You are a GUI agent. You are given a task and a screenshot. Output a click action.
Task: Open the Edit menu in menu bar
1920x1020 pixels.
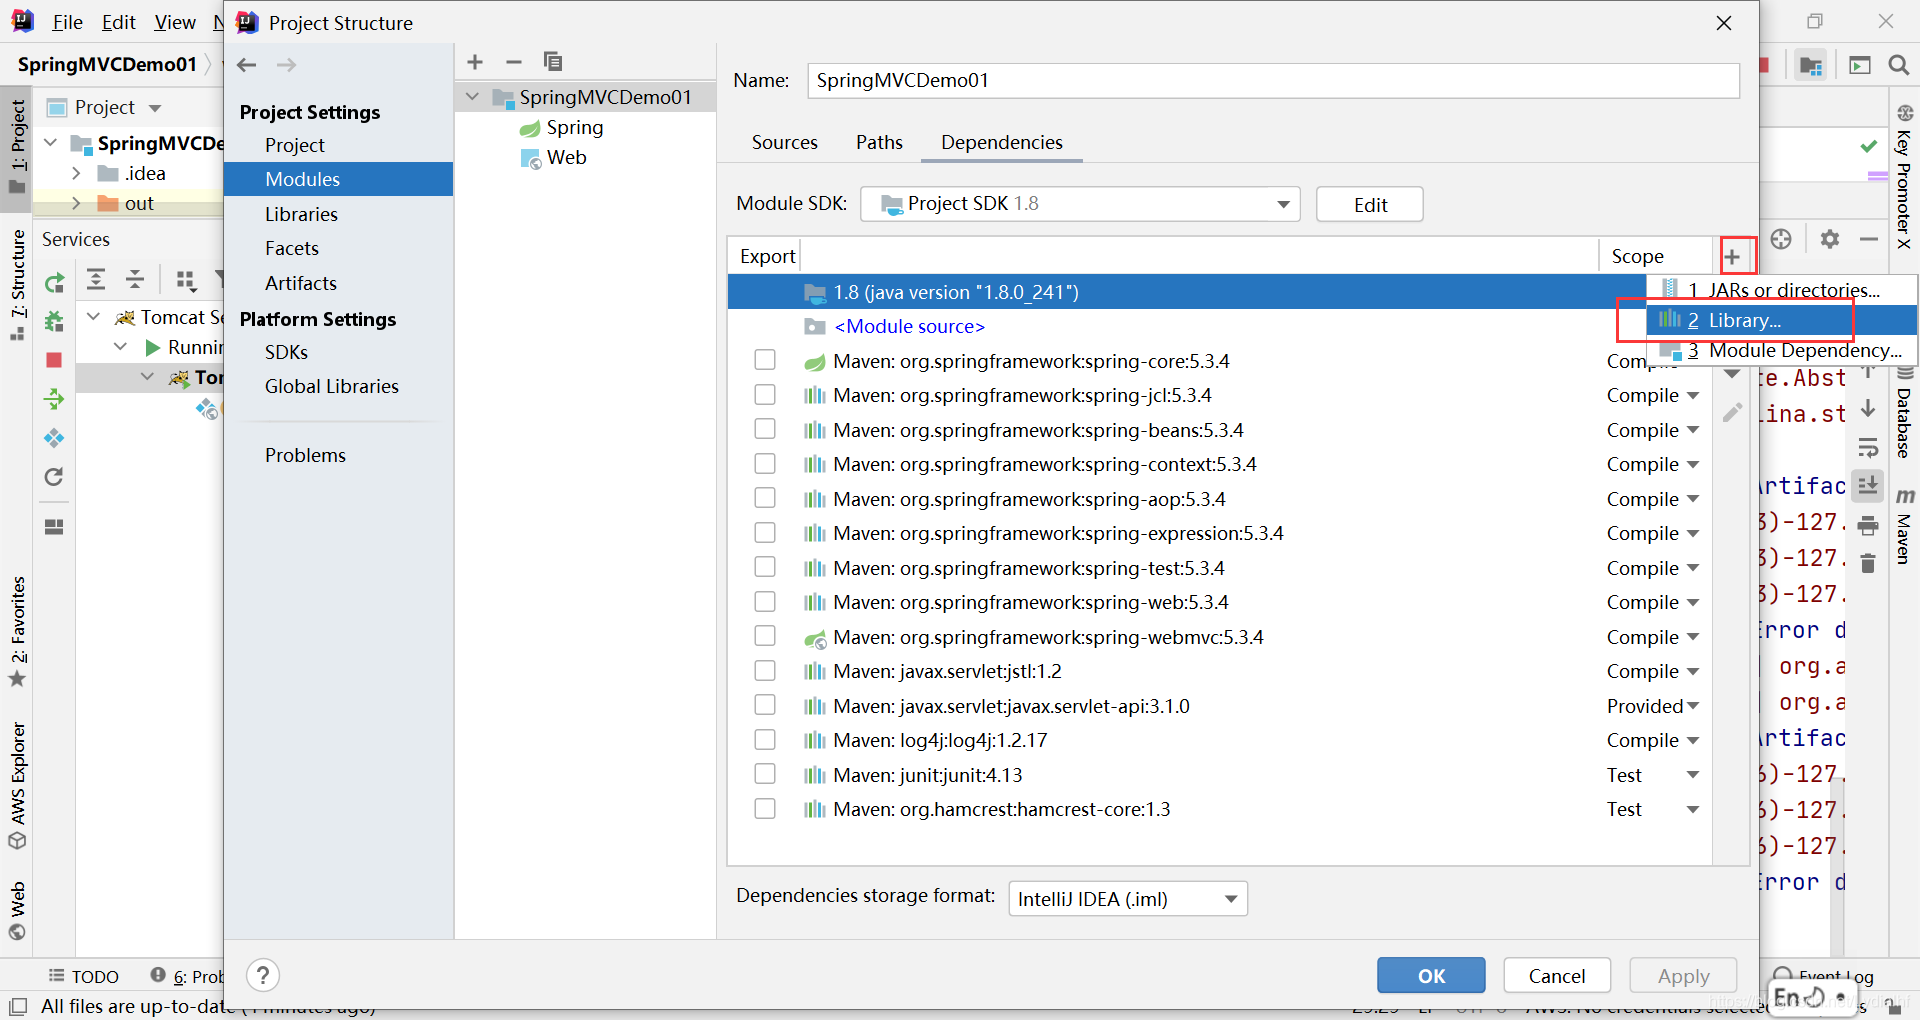click(118, 22)
